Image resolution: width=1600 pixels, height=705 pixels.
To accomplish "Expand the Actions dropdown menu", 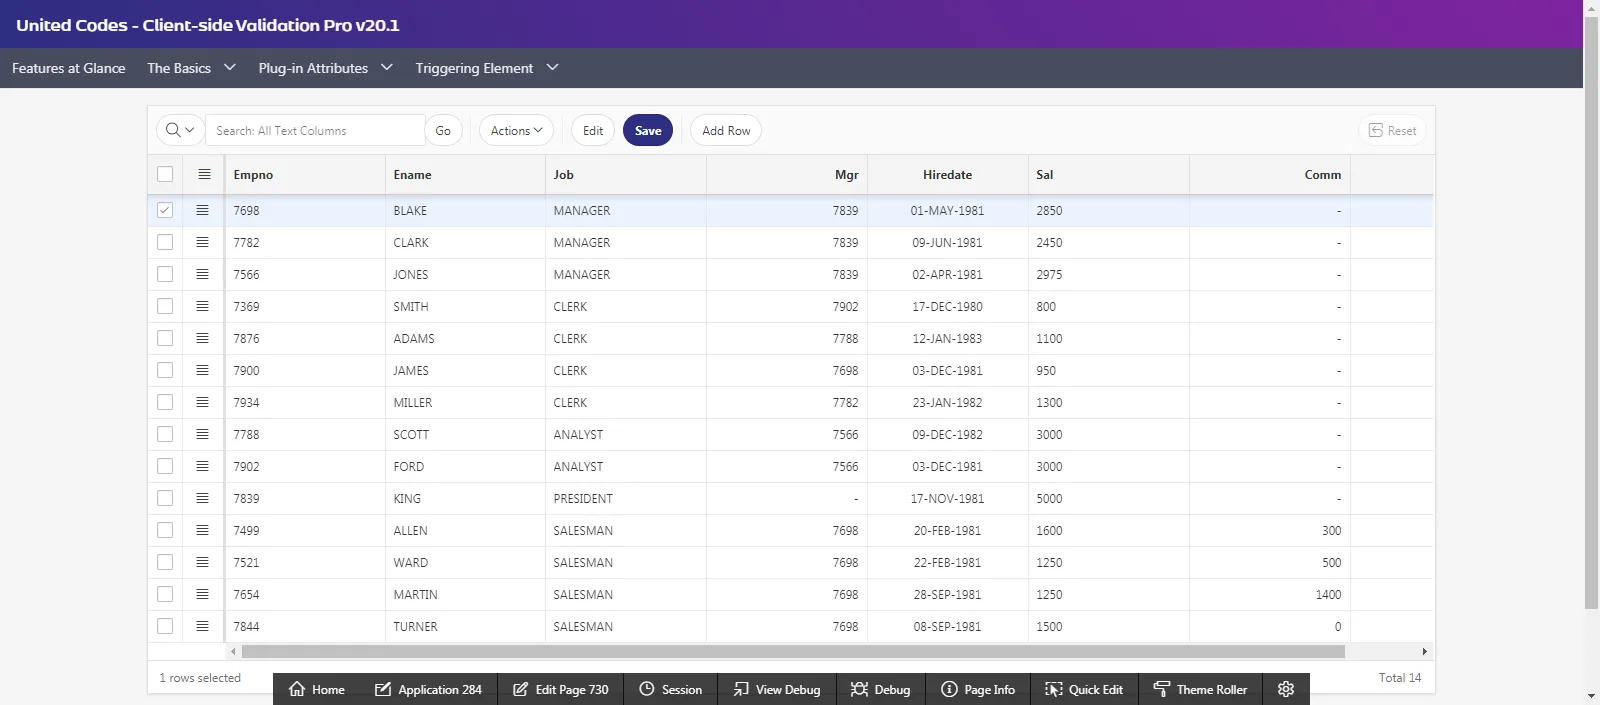I will pos(516,130).
